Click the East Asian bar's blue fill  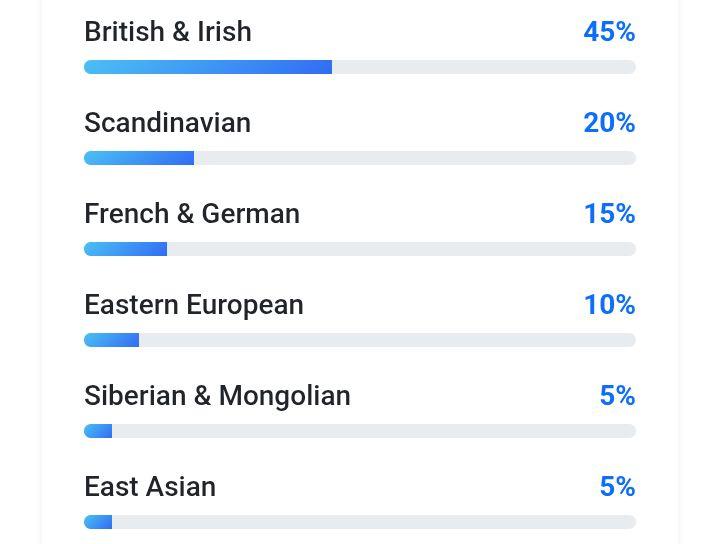click(98, 522)
